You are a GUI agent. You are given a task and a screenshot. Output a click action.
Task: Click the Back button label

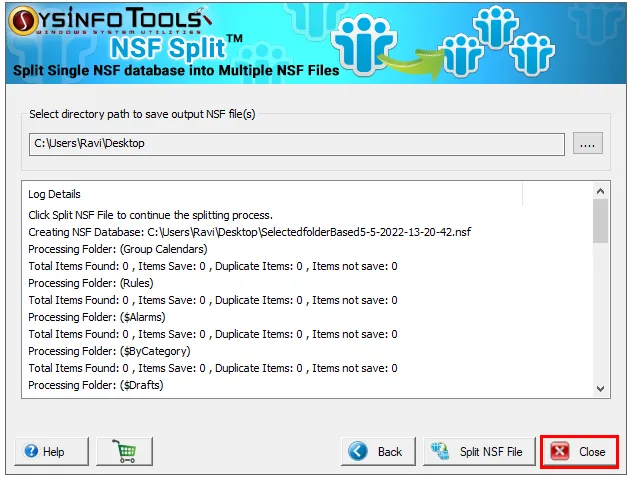390,452
